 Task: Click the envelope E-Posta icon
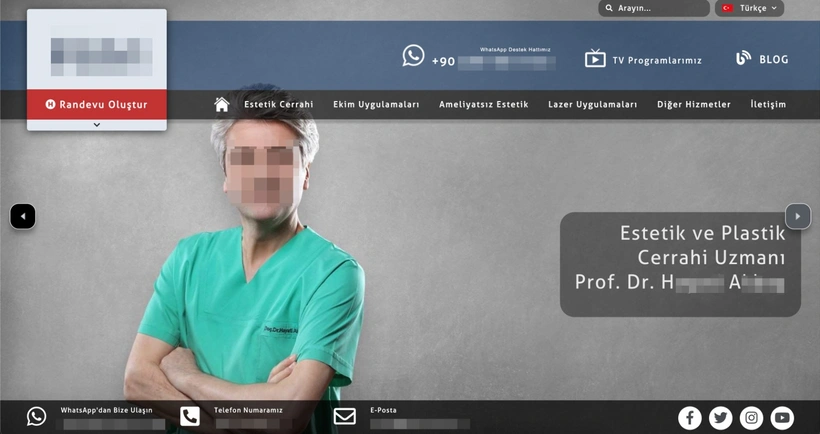coord(344,416)
